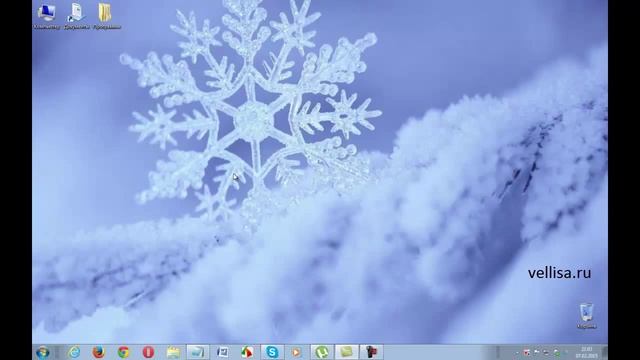This screenshot has height=360, width=640.
Task: Launch Internet Explorer from the taskbar
Action: coord(74,352)
